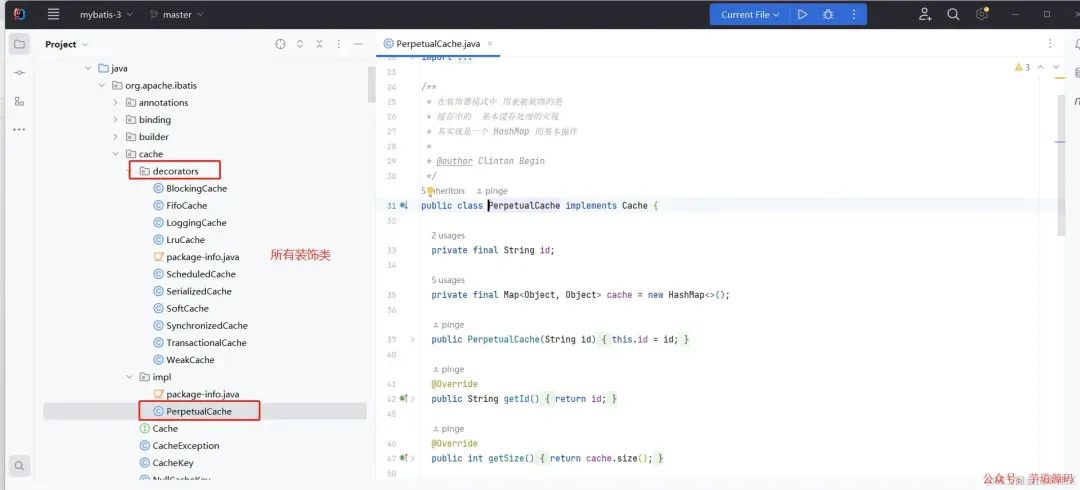Hide the Project panel
The width and height of the screenshot is (1080, 490).
point(358,44)
